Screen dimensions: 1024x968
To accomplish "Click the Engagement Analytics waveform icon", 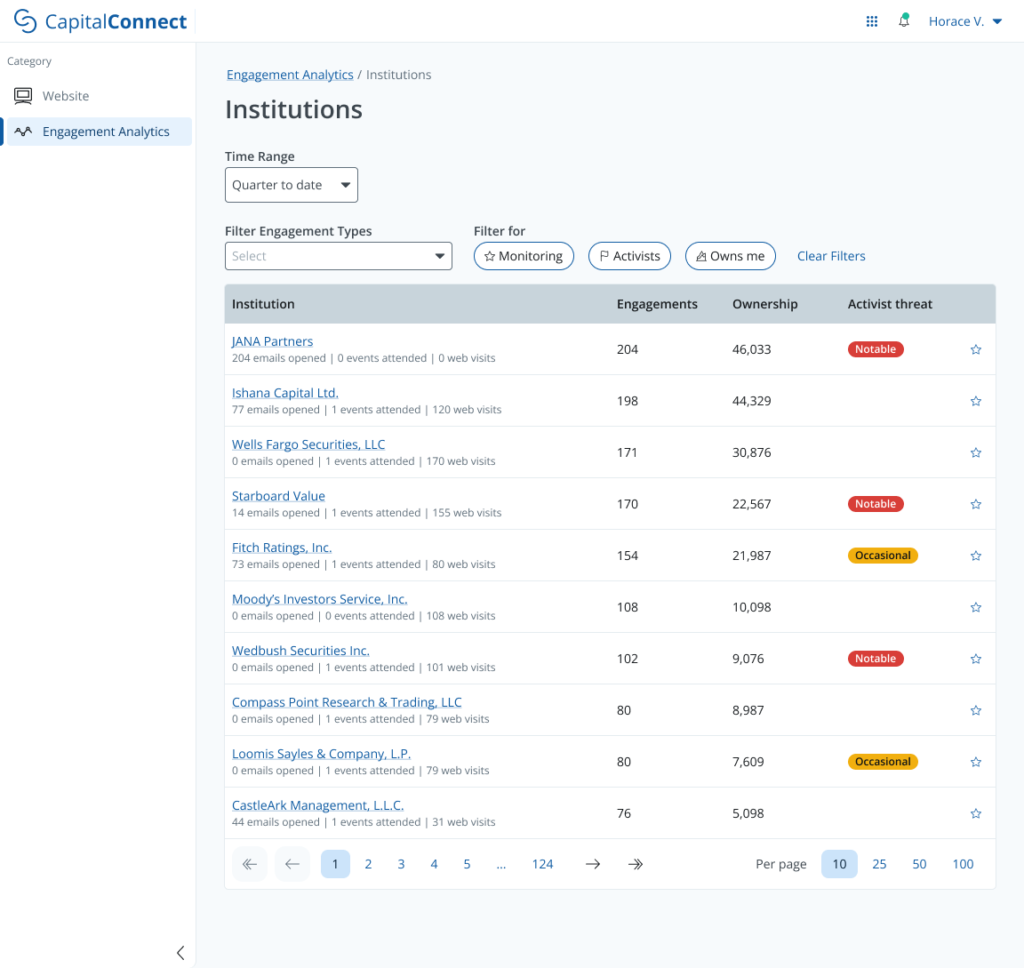I will [x=23, y=131].
